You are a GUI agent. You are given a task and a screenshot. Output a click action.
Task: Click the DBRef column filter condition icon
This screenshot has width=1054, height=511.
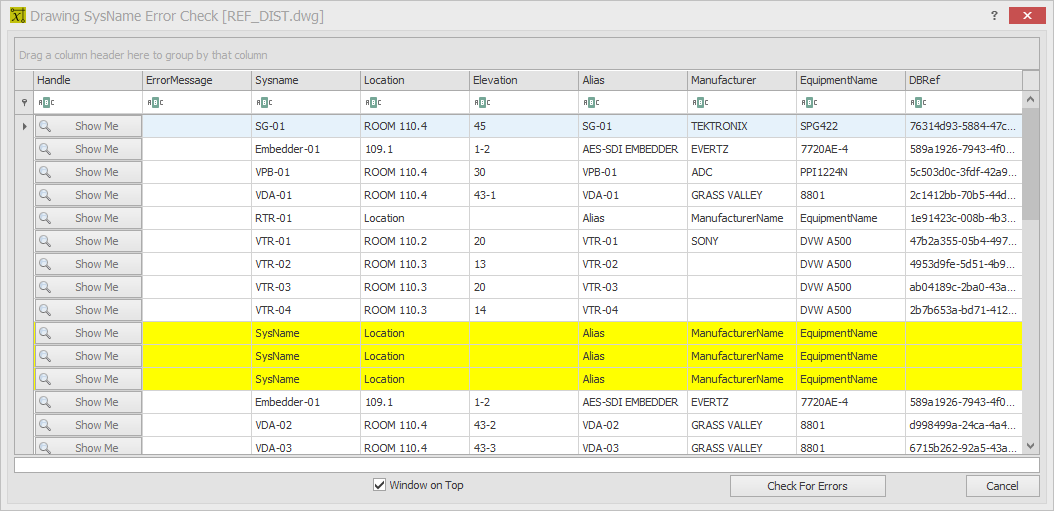(x=918, y=103)
